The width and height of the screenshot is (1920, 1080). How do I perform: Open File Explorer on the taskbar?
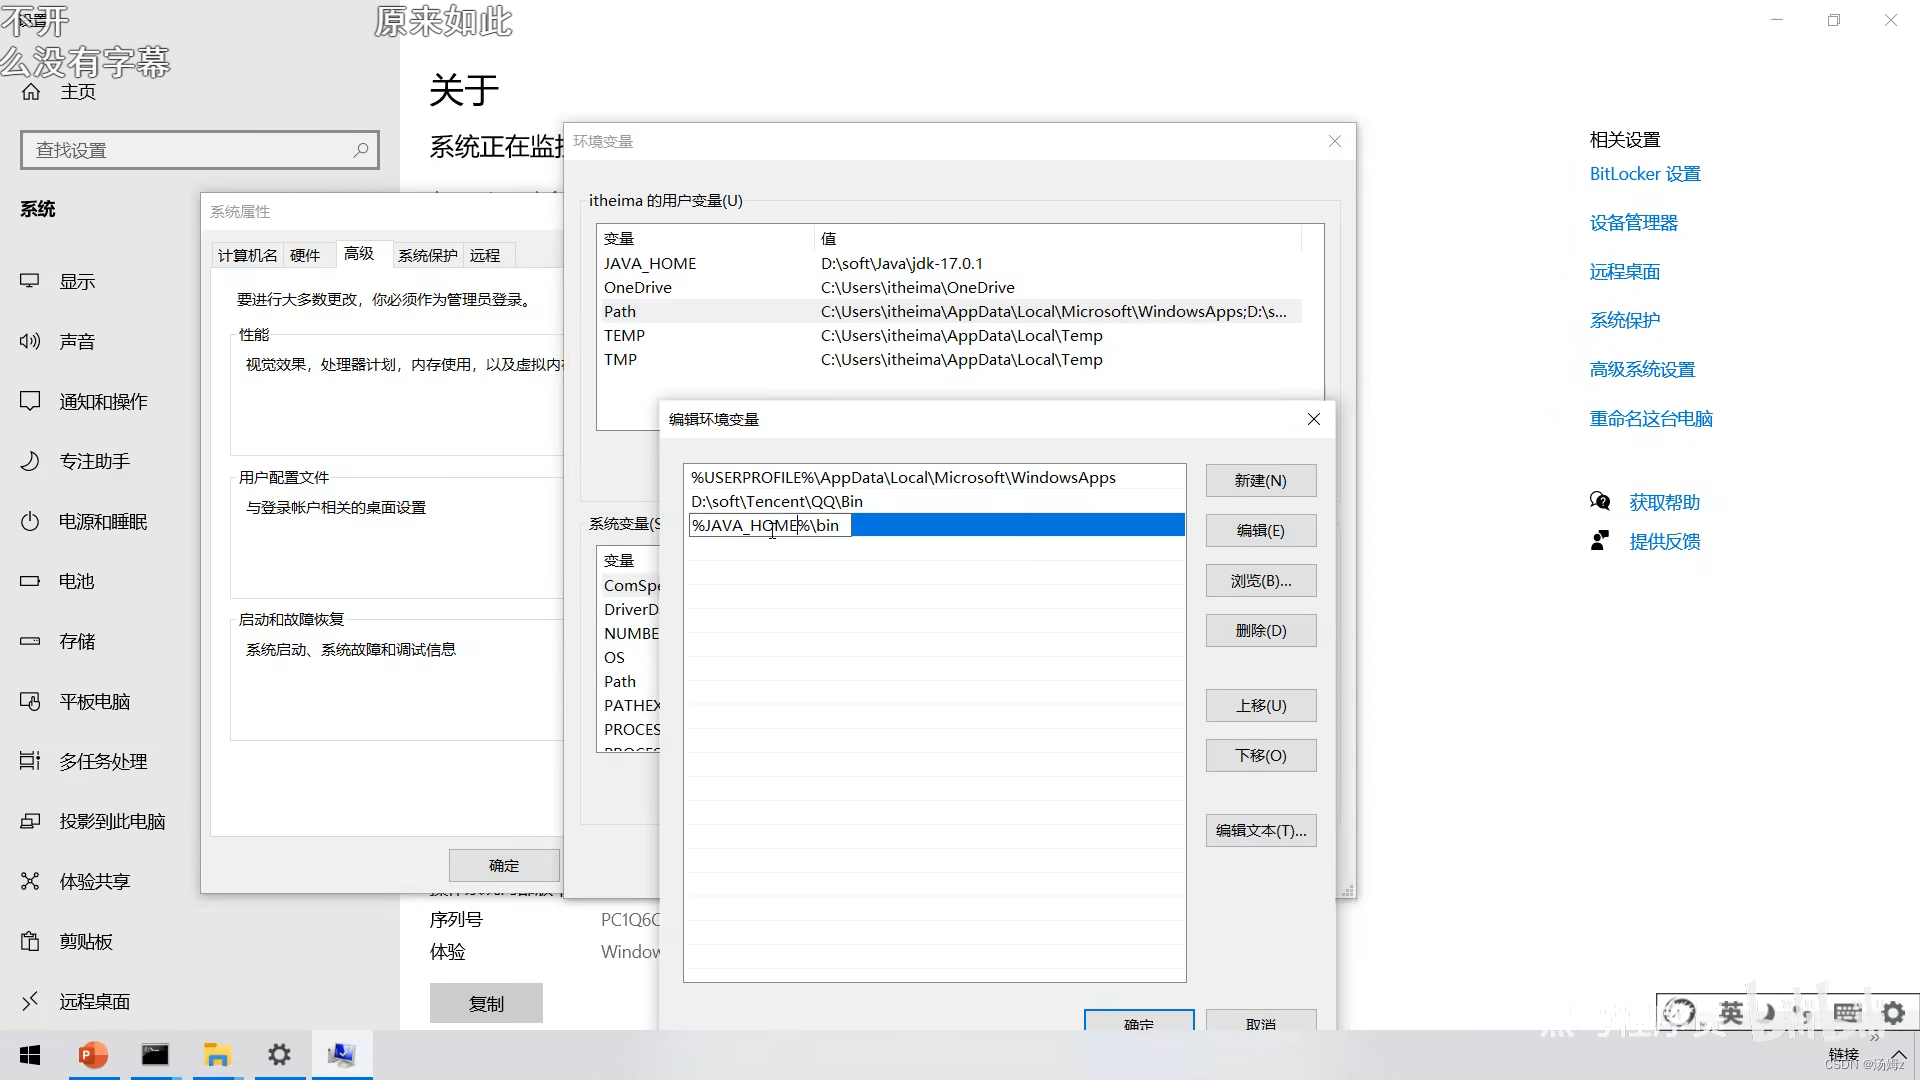217,1055
